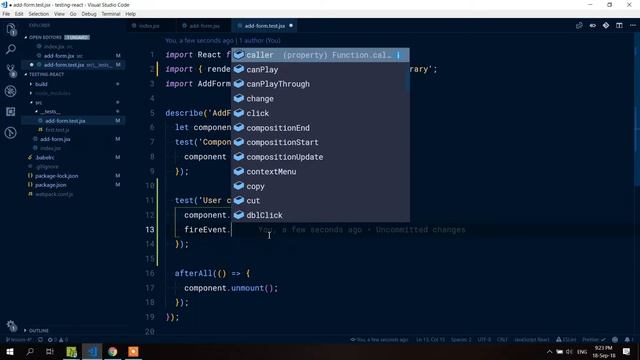Split the editor with the split icon
This screenshot has width=640, height=360.
(619, 25)
